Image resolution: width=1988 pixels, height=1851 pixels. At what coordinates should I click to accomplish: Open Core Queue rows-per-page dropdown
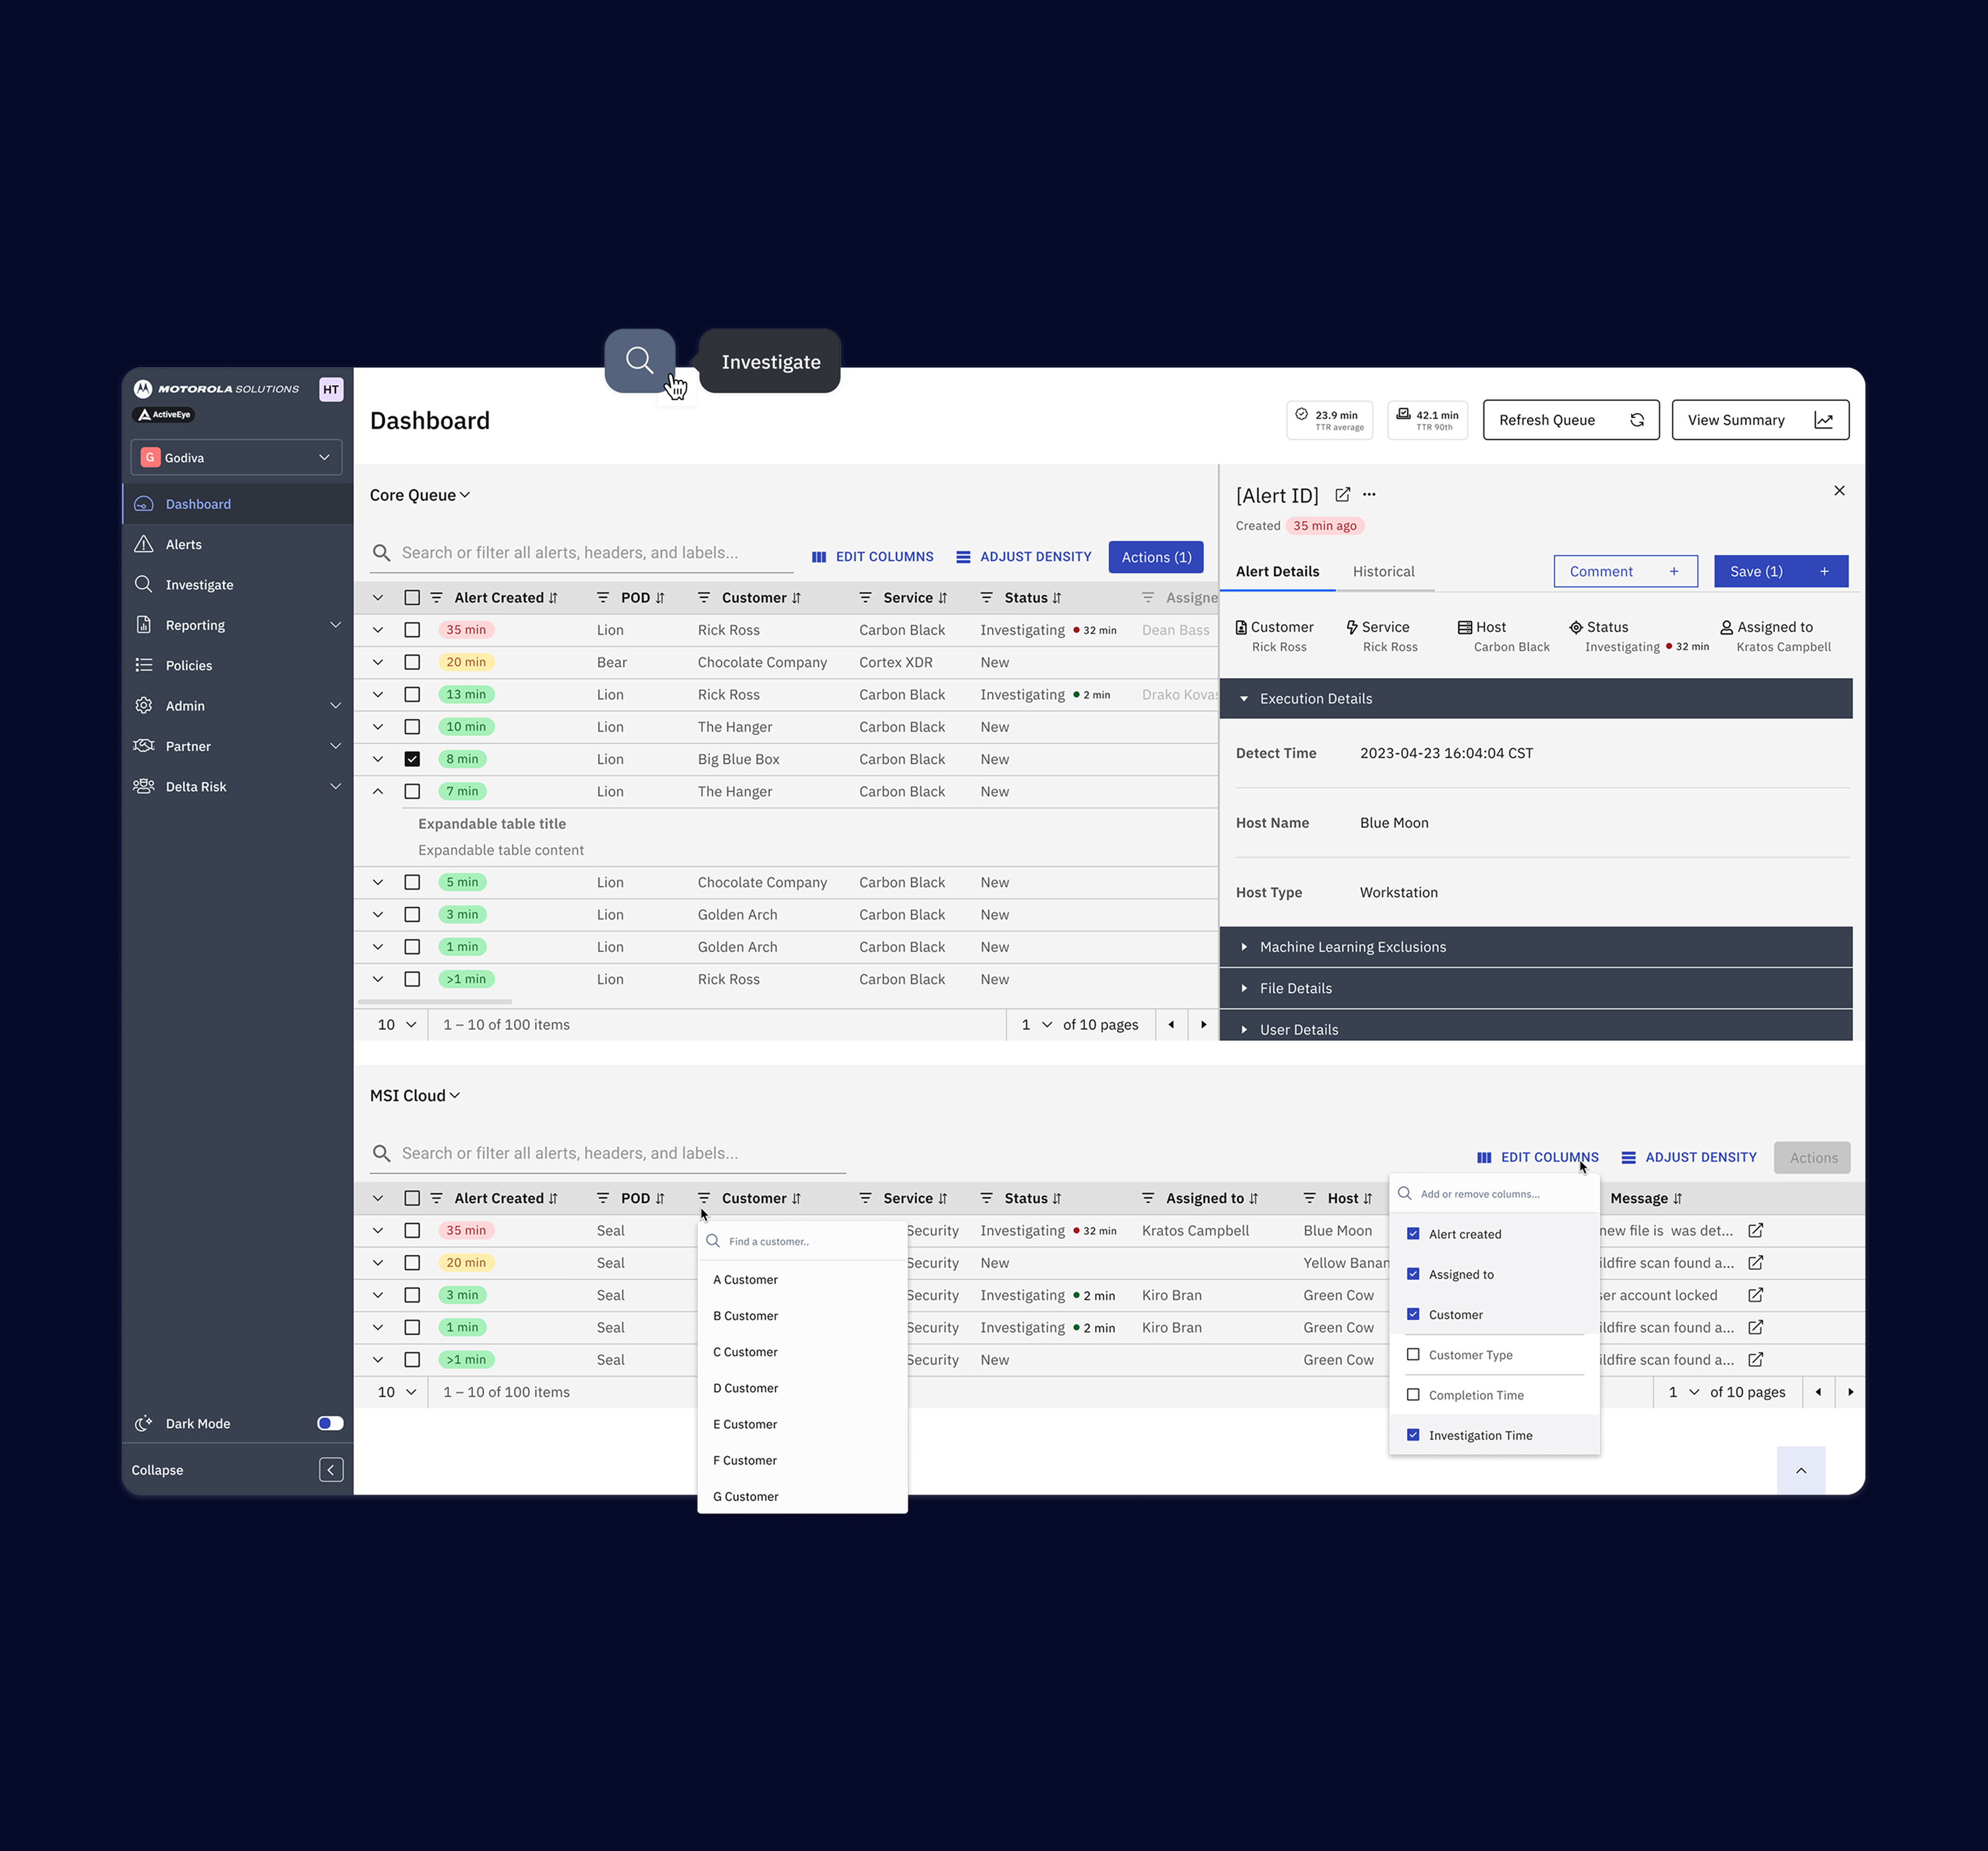(x=396, y=1024)
